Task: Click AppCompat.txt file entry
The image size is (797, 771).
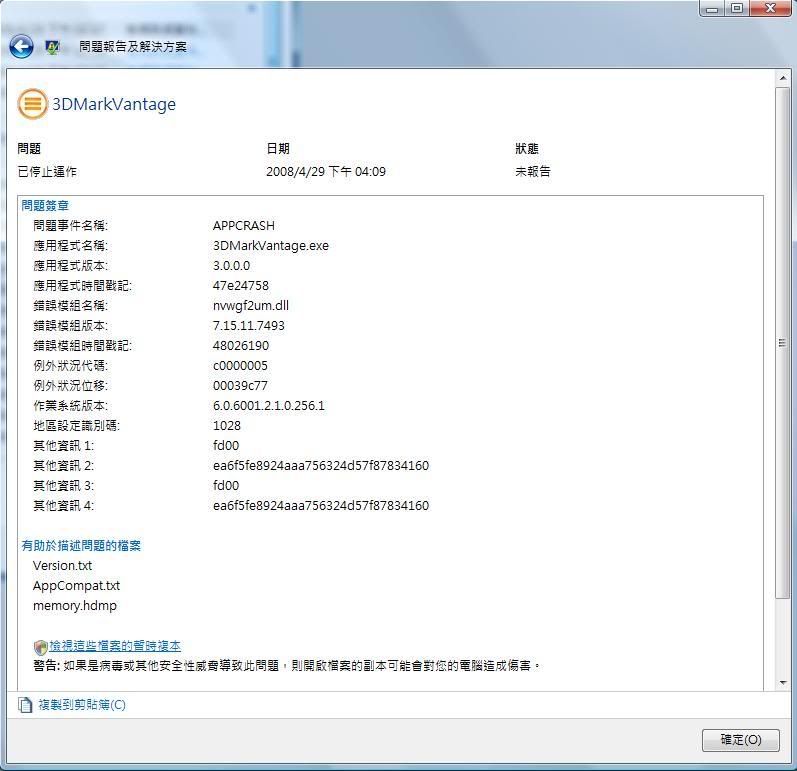Action: click(x=76, y=585)
